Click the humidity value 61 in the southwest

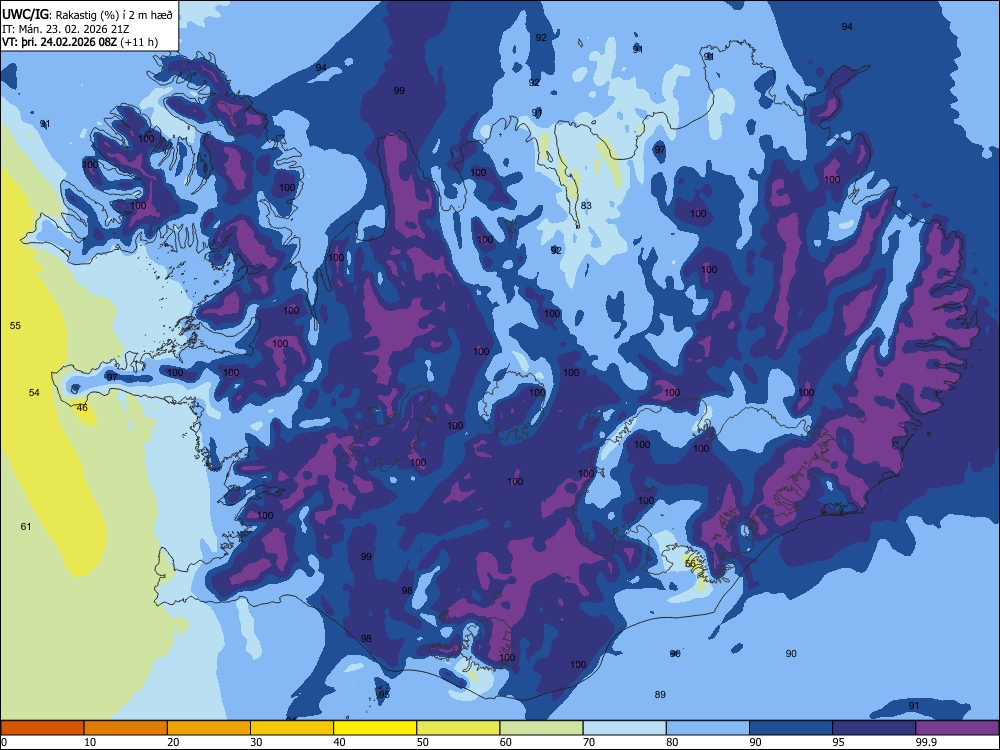click(x=26, y=527)
